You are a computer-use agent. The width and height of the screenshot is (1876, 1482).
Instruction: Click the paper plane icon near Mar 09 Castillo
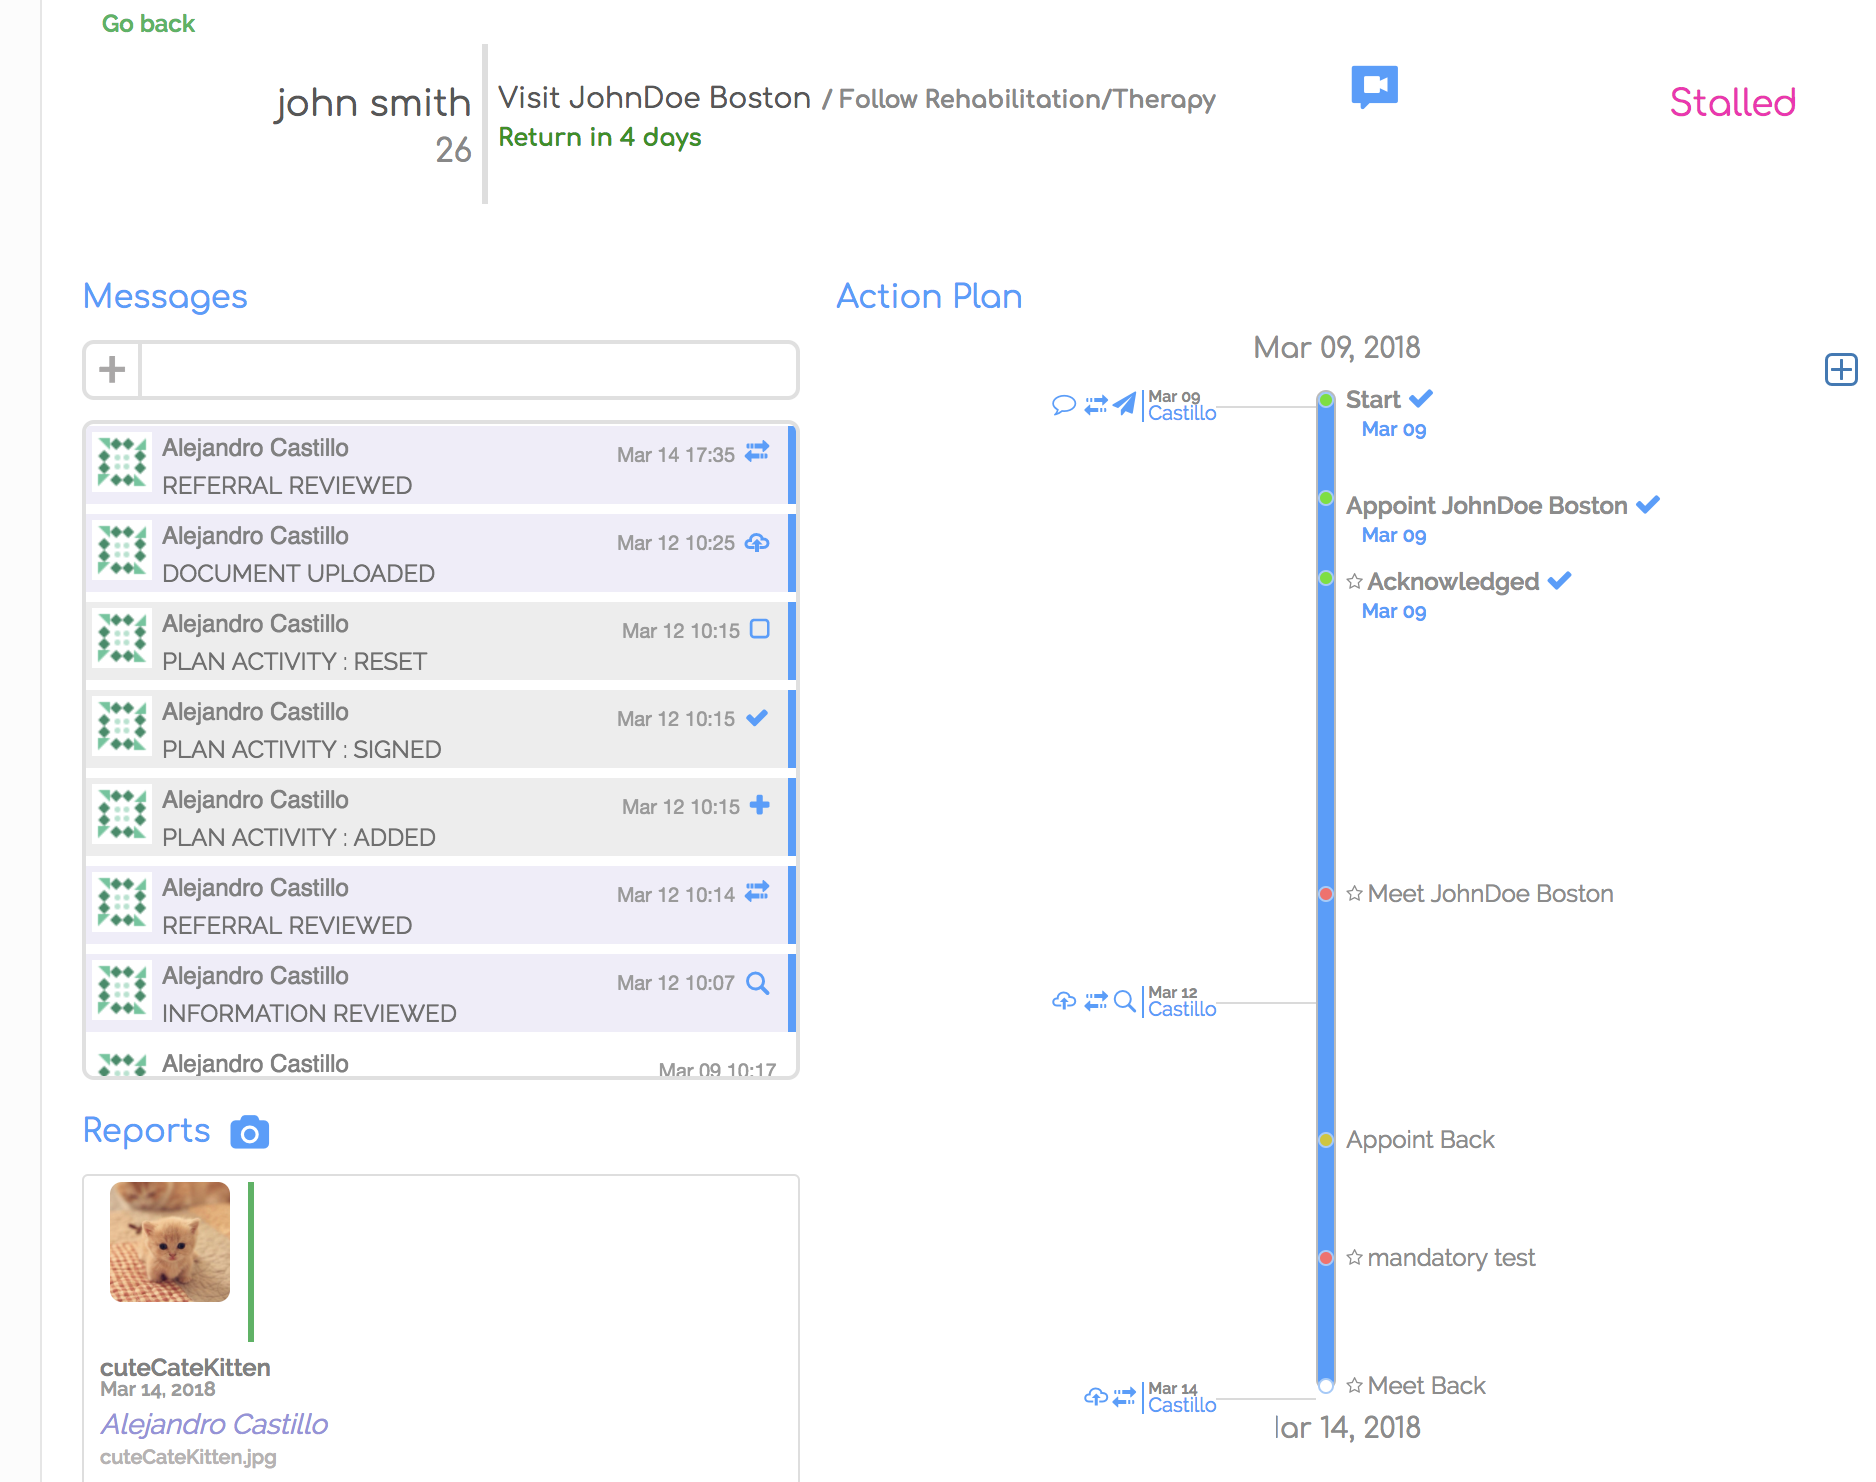coord(1125,404)
